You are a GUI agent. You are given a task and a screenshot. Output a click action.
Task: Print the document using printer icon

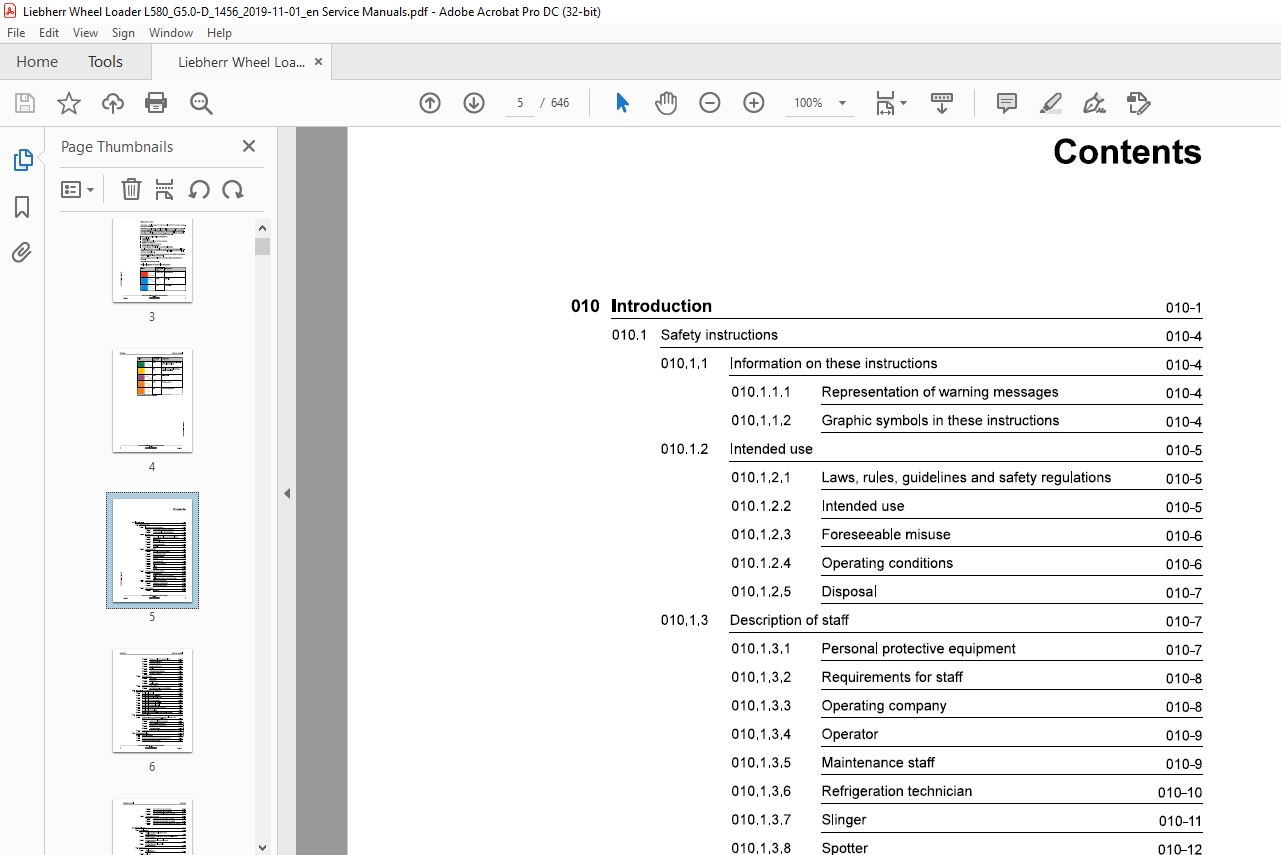coord(156,103)
